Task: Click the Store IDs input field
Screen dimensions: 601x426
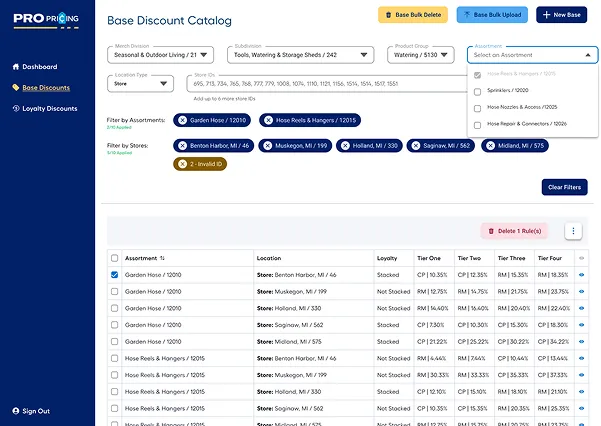Action: coord(327,84)
